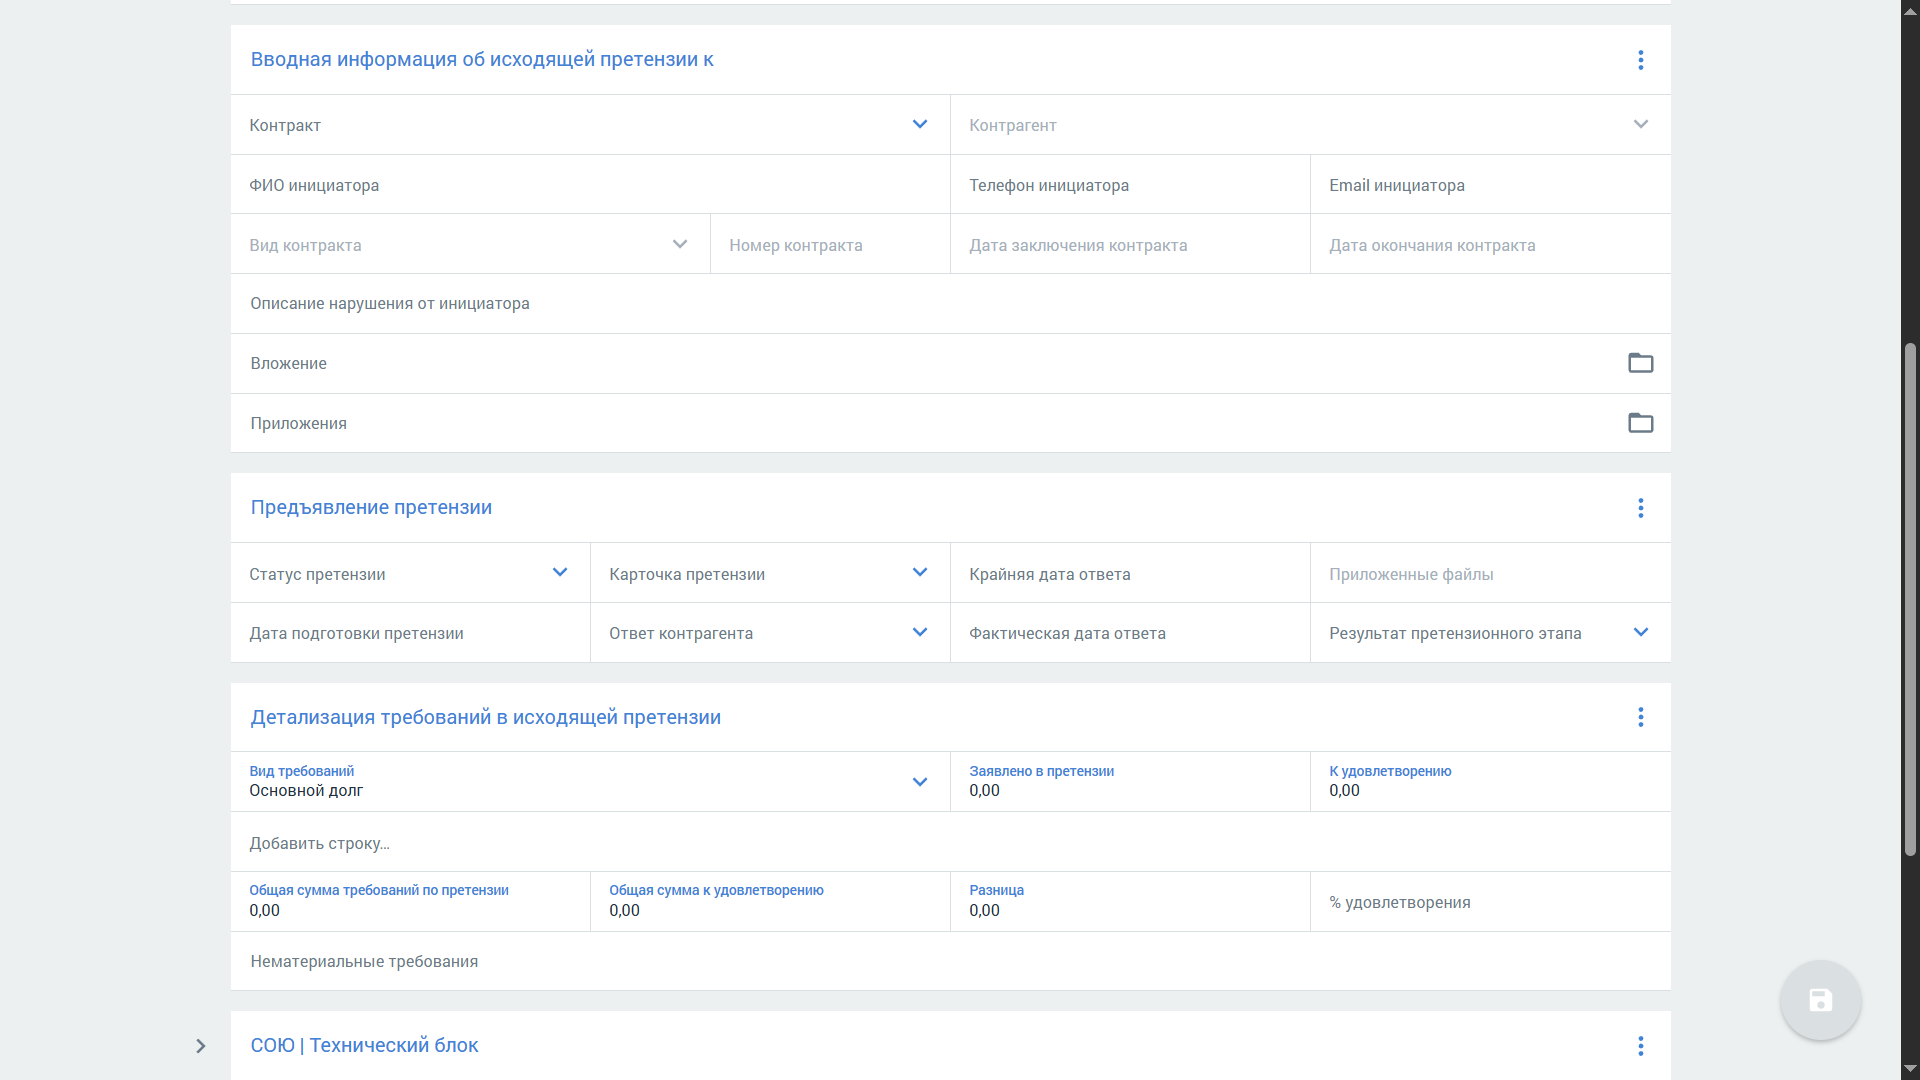Click Детализация требований в исходящей претензии heading
Viewport: 1920px width, 1080px height.
pos(485,717)
